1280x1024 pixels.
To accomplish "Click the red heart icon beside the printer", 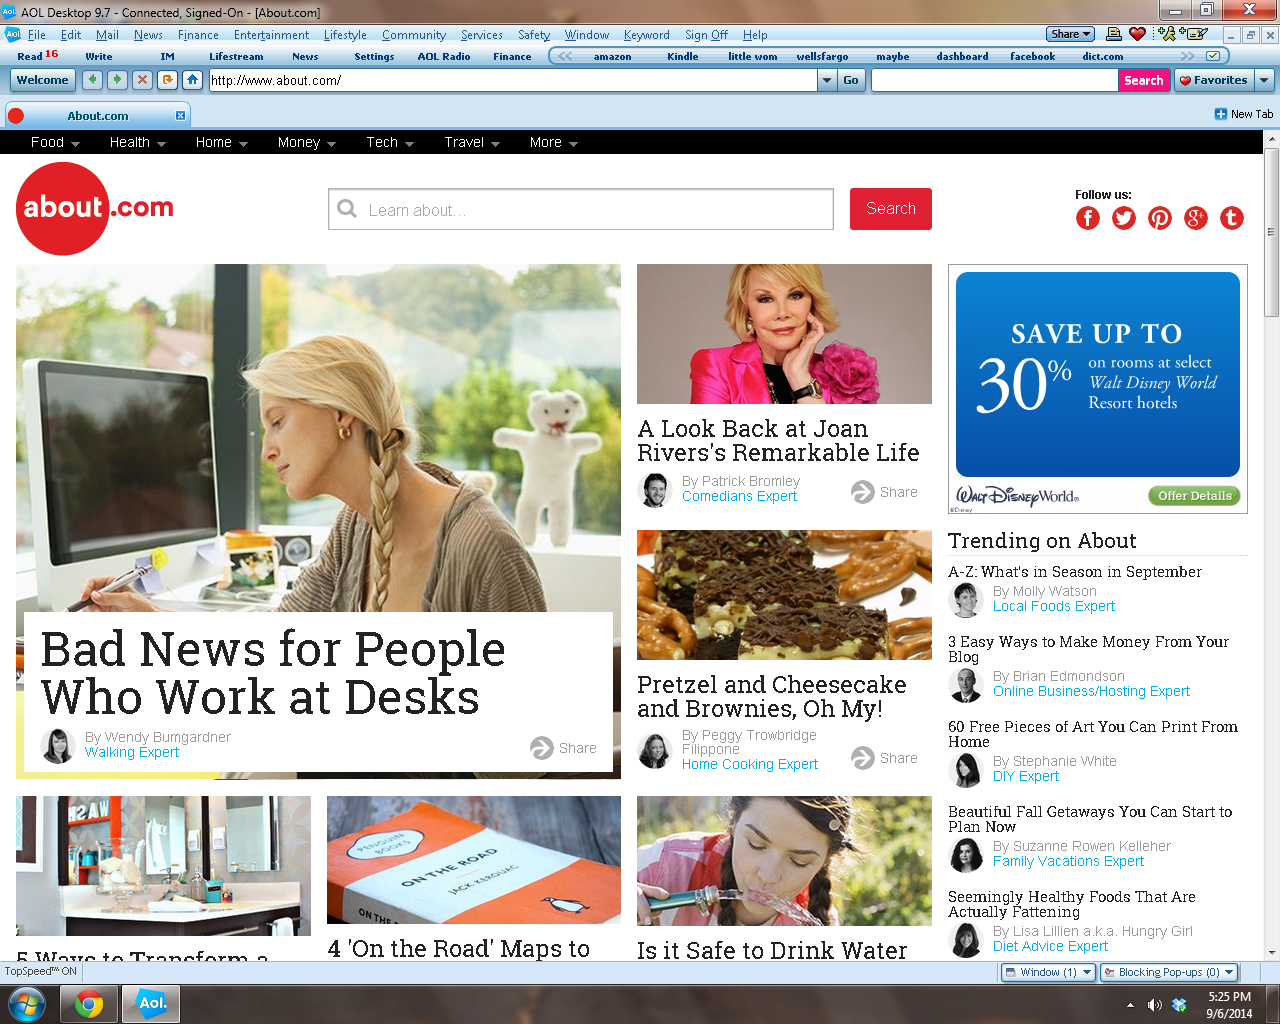I will coord(1137,34).
